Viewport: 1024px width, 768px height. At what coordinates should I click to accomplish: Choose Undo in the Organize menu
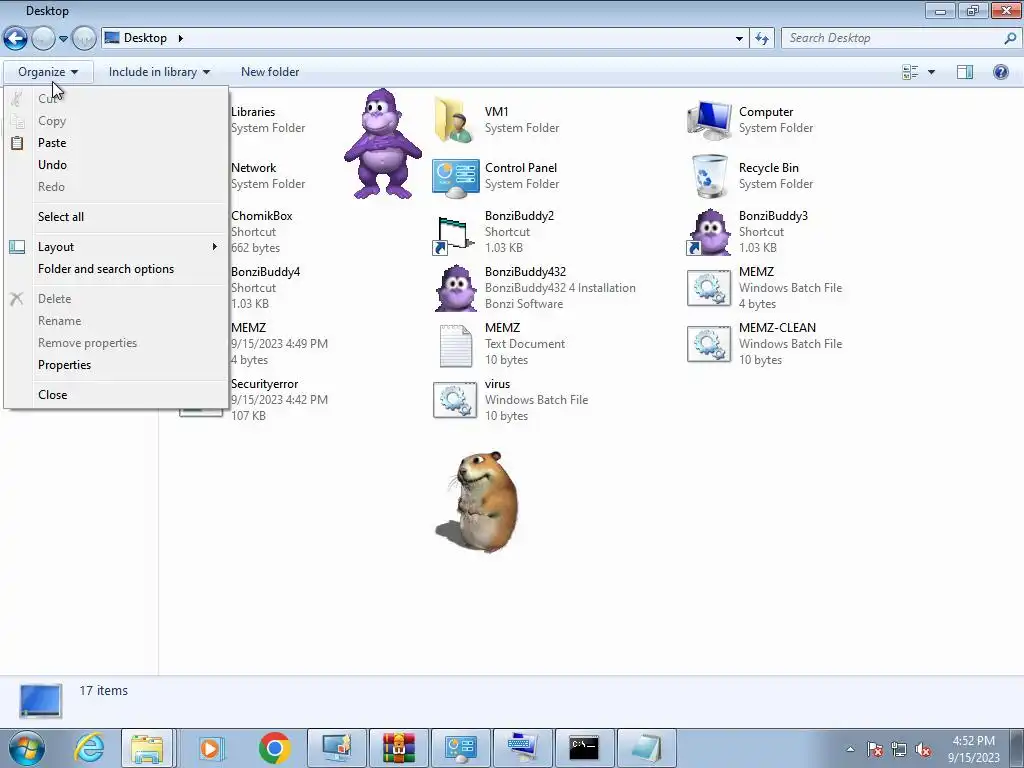pos(116,165)
